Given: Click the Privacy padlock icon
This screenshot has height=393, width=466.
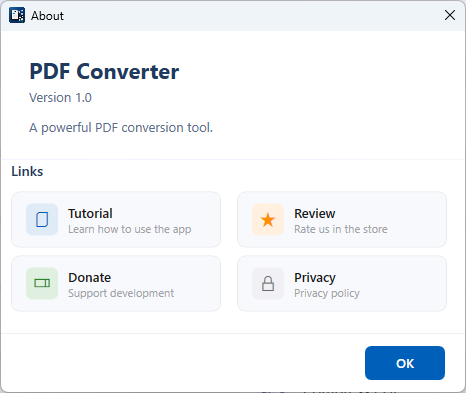Looking at the screenshot, I should point(268,284).
